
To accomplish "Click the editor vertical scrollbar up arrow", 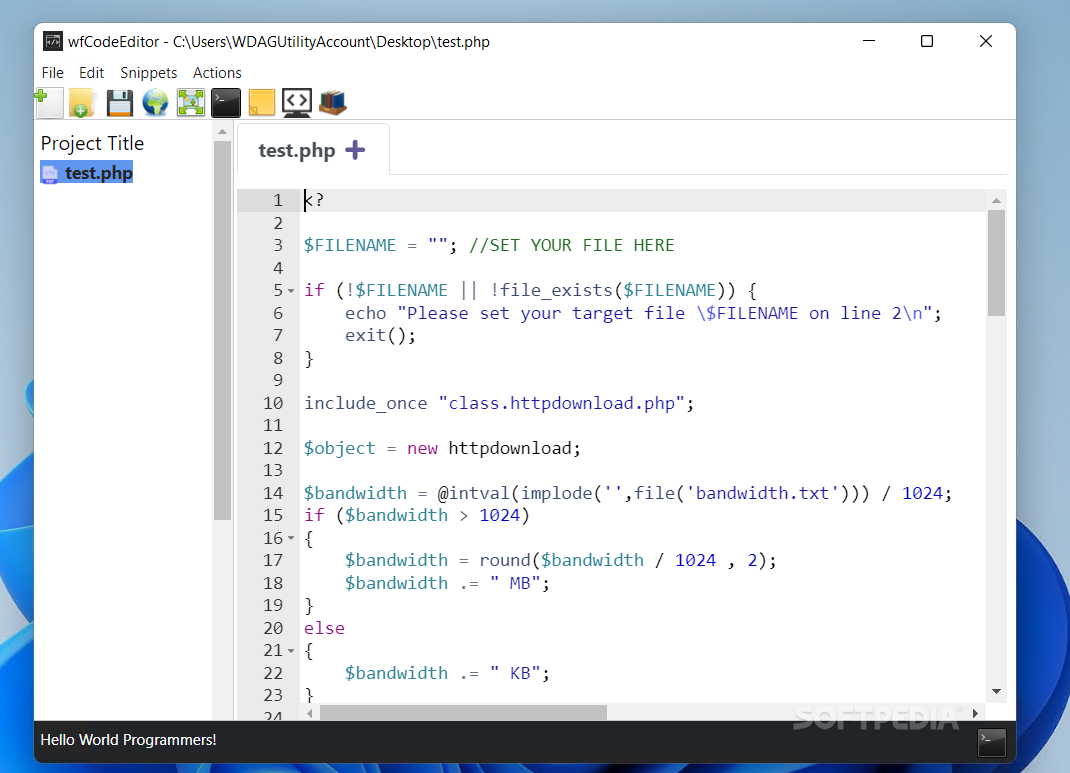I will pyautogui.click(x=996, y=201).
